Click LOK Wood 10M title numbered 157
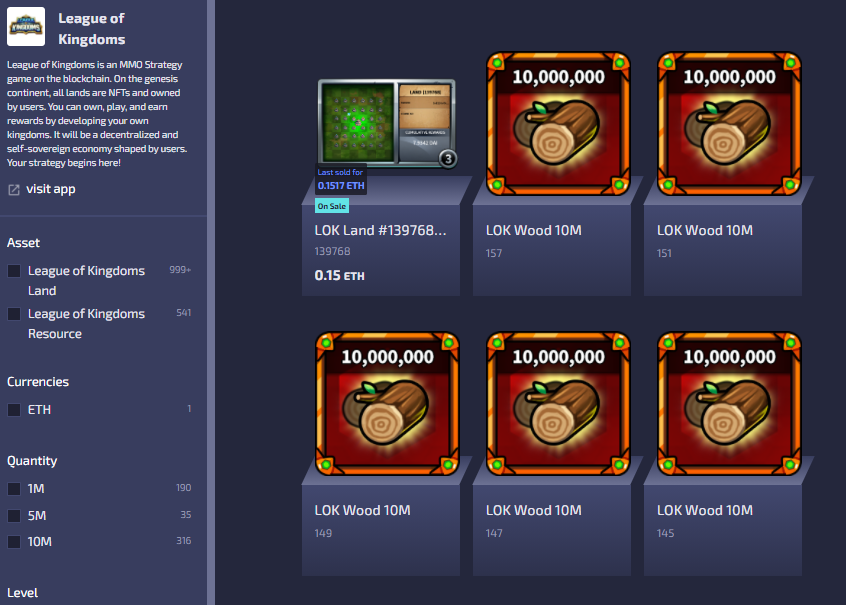846x605 pixels. (534, 230)
